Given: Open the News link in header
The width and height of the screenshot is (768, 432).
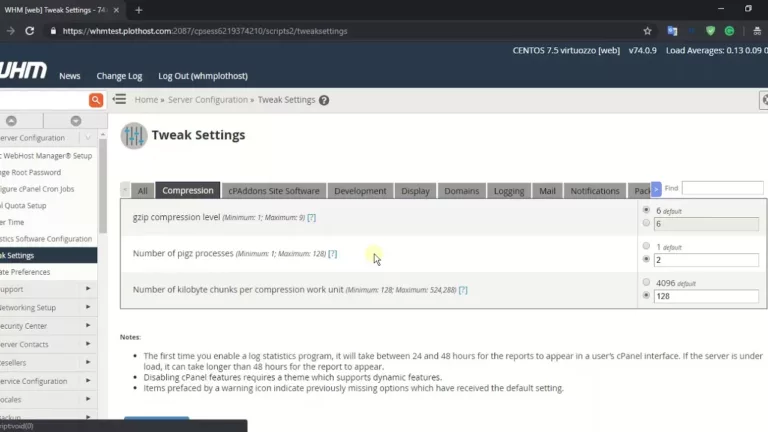Looking at the screenshot, I should point(70,76).
